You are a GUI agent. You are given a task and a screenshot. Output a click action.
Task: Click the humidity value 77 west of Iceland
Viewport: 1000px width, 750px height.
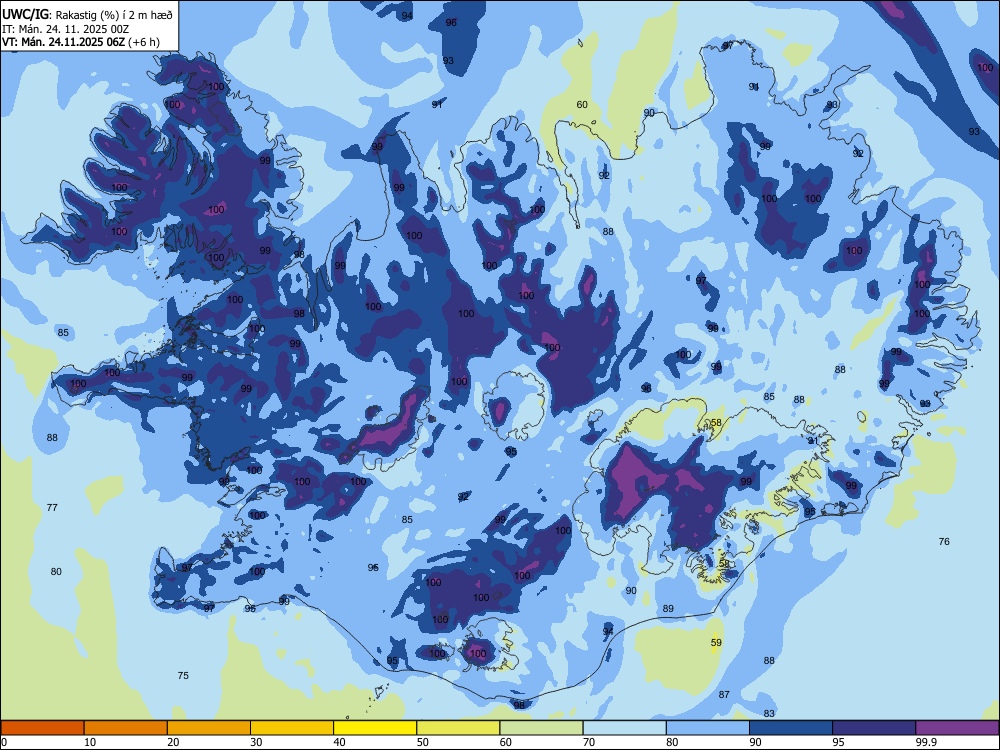pyautogui.click(x=52, y=508)
